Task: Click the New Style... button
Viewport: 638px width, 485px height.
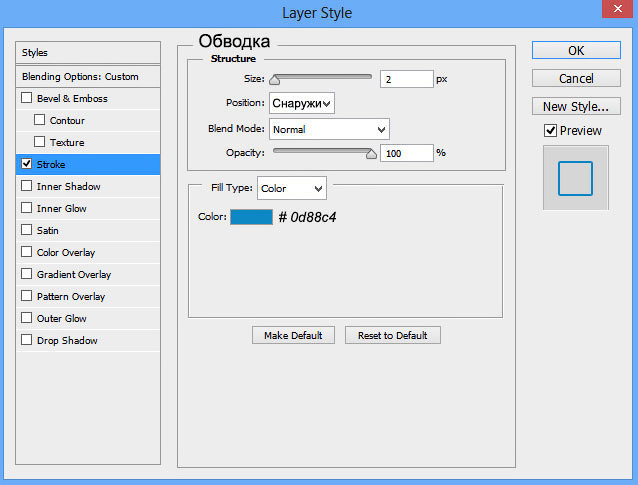Action: (x=576, y=106)
